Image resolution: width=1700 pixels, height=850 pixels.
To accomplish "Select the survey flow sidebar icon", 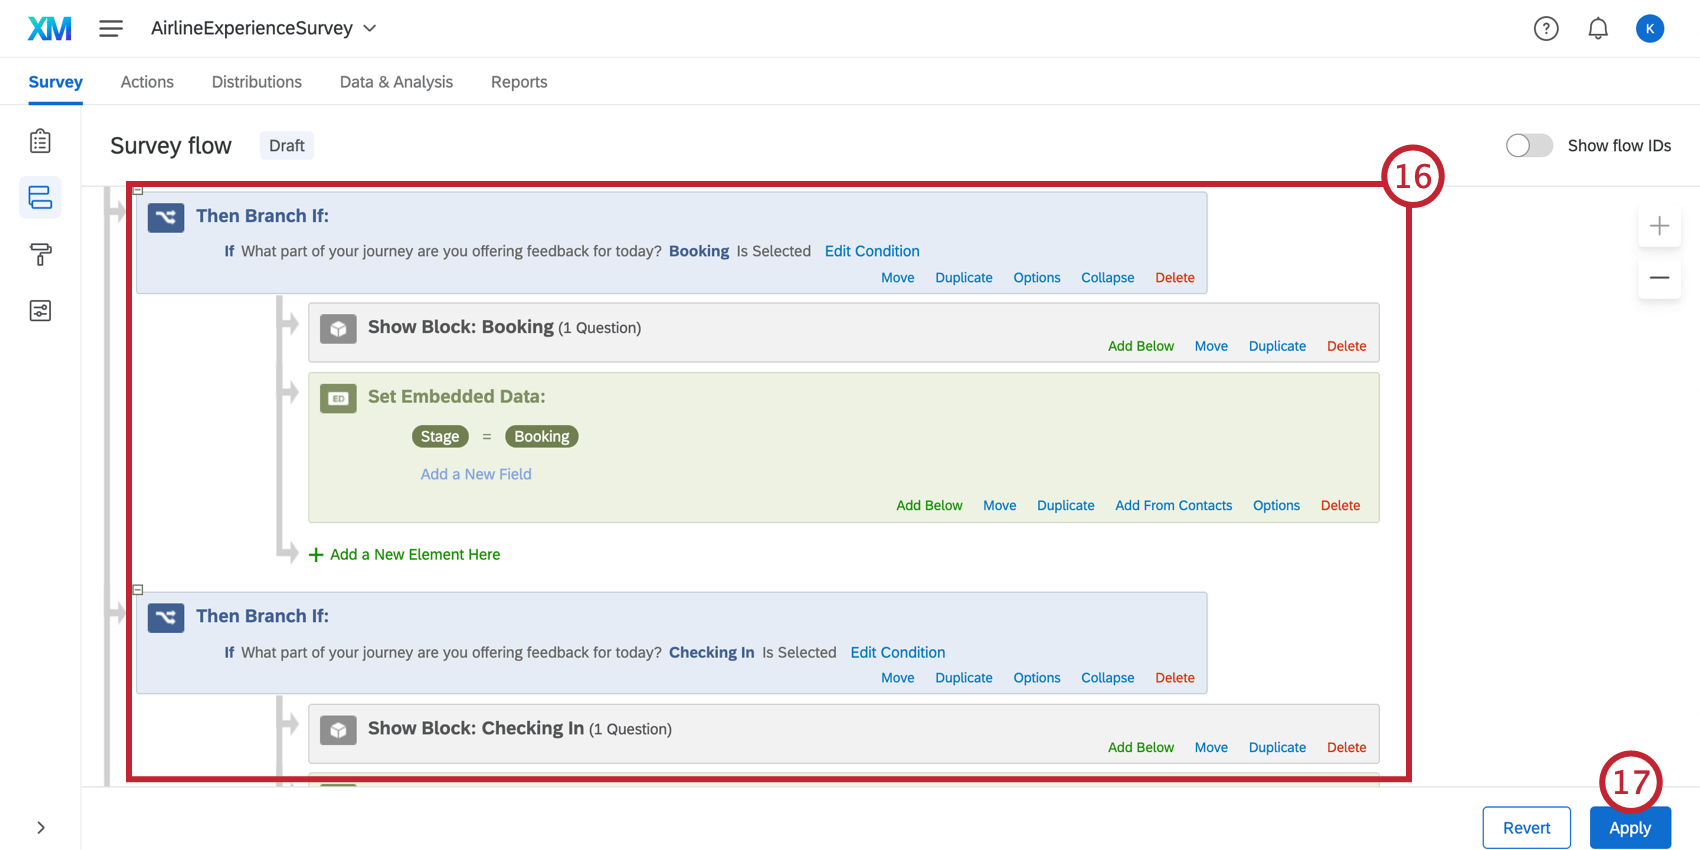I will point(40,197).
